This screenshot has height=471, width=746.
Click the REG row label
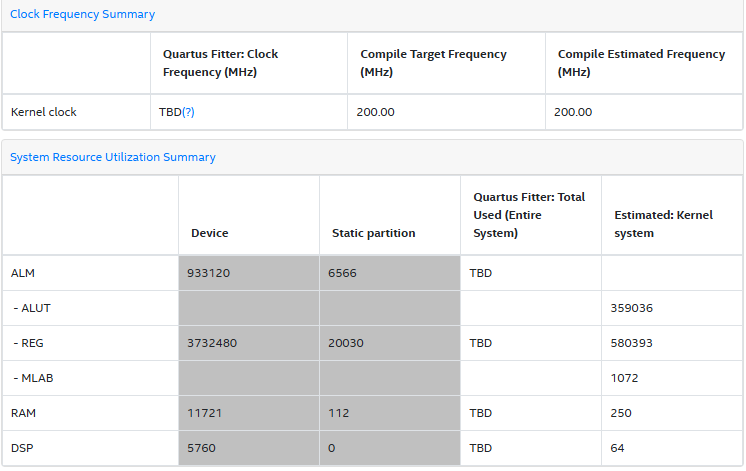point(30,343)
